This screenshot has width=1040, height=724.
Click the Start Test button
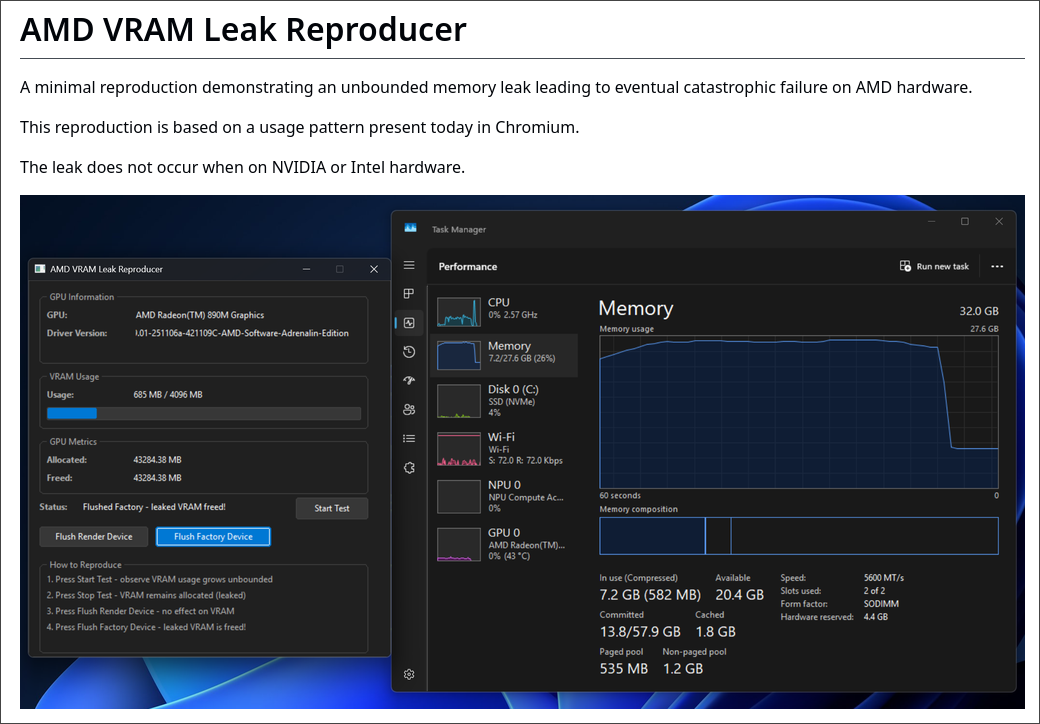point(332,509)
